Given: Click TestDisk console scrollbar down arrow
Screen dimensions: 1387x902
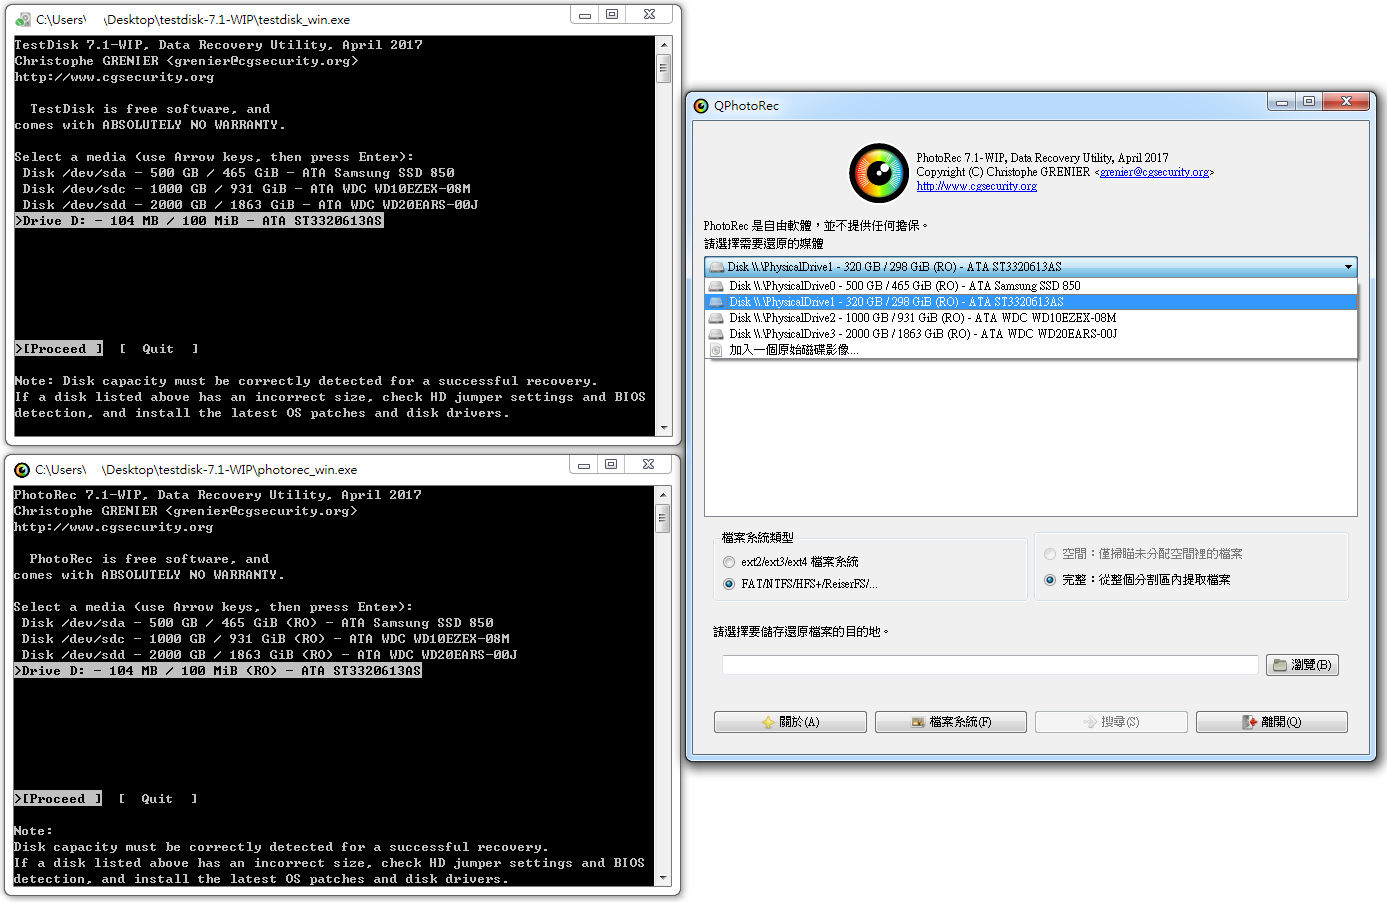Looking at the screenshot, I should click(x=663, y=428).
